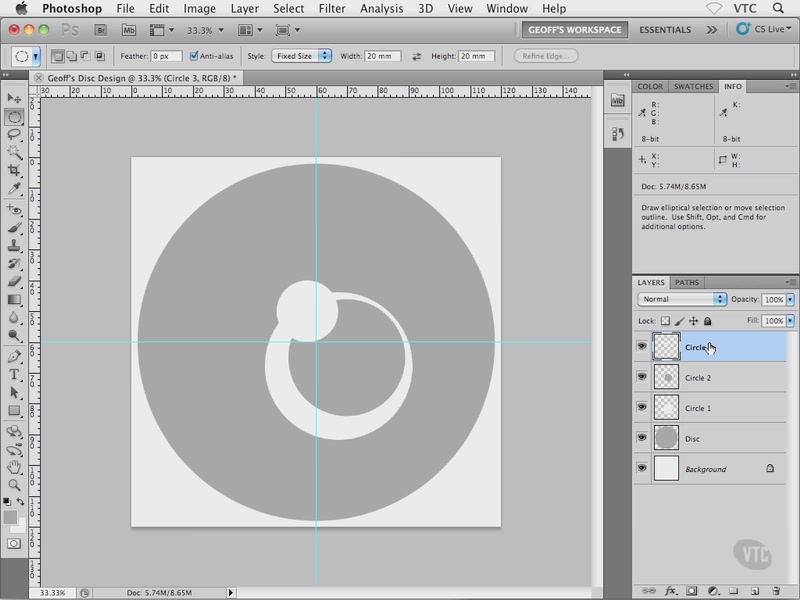This screenshot has height=600, width=800.
Task: Click the Width input field
Action: pyautogui.click(x=383, y=56)
